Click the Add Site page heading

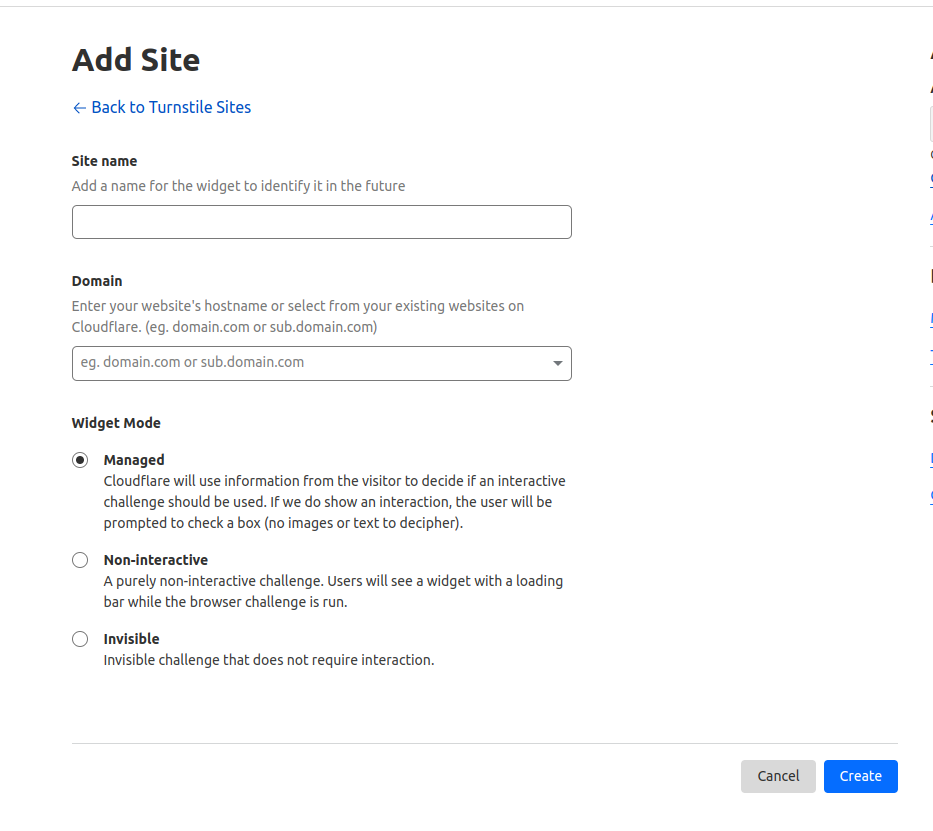[136, 60]
